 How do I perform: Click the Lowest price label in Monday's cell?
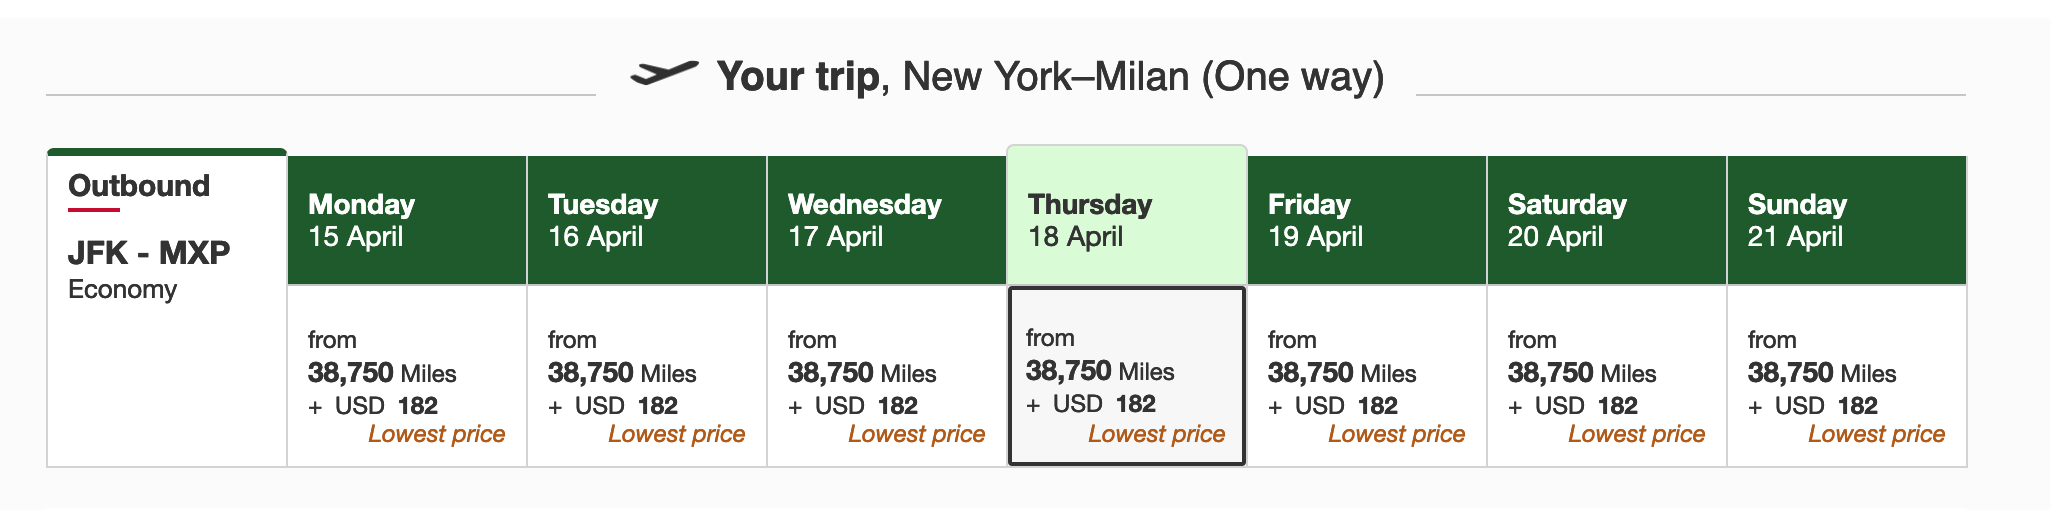(436, 434)
